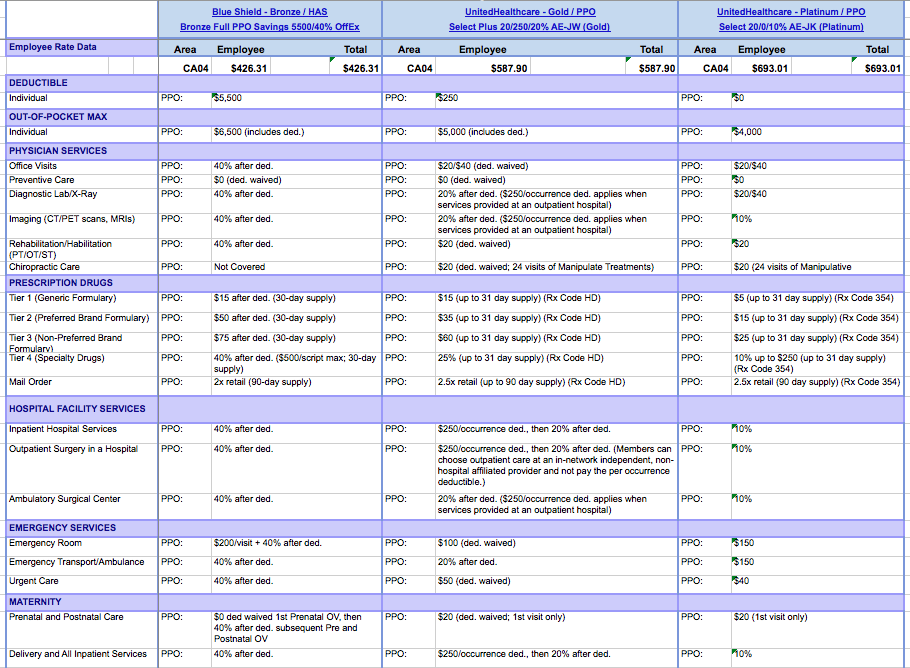The width and height of the screenshot is (910, 668).
Task: Select the $35 (up to 31 day supply) cell
Action: click(x=556, y=322)
